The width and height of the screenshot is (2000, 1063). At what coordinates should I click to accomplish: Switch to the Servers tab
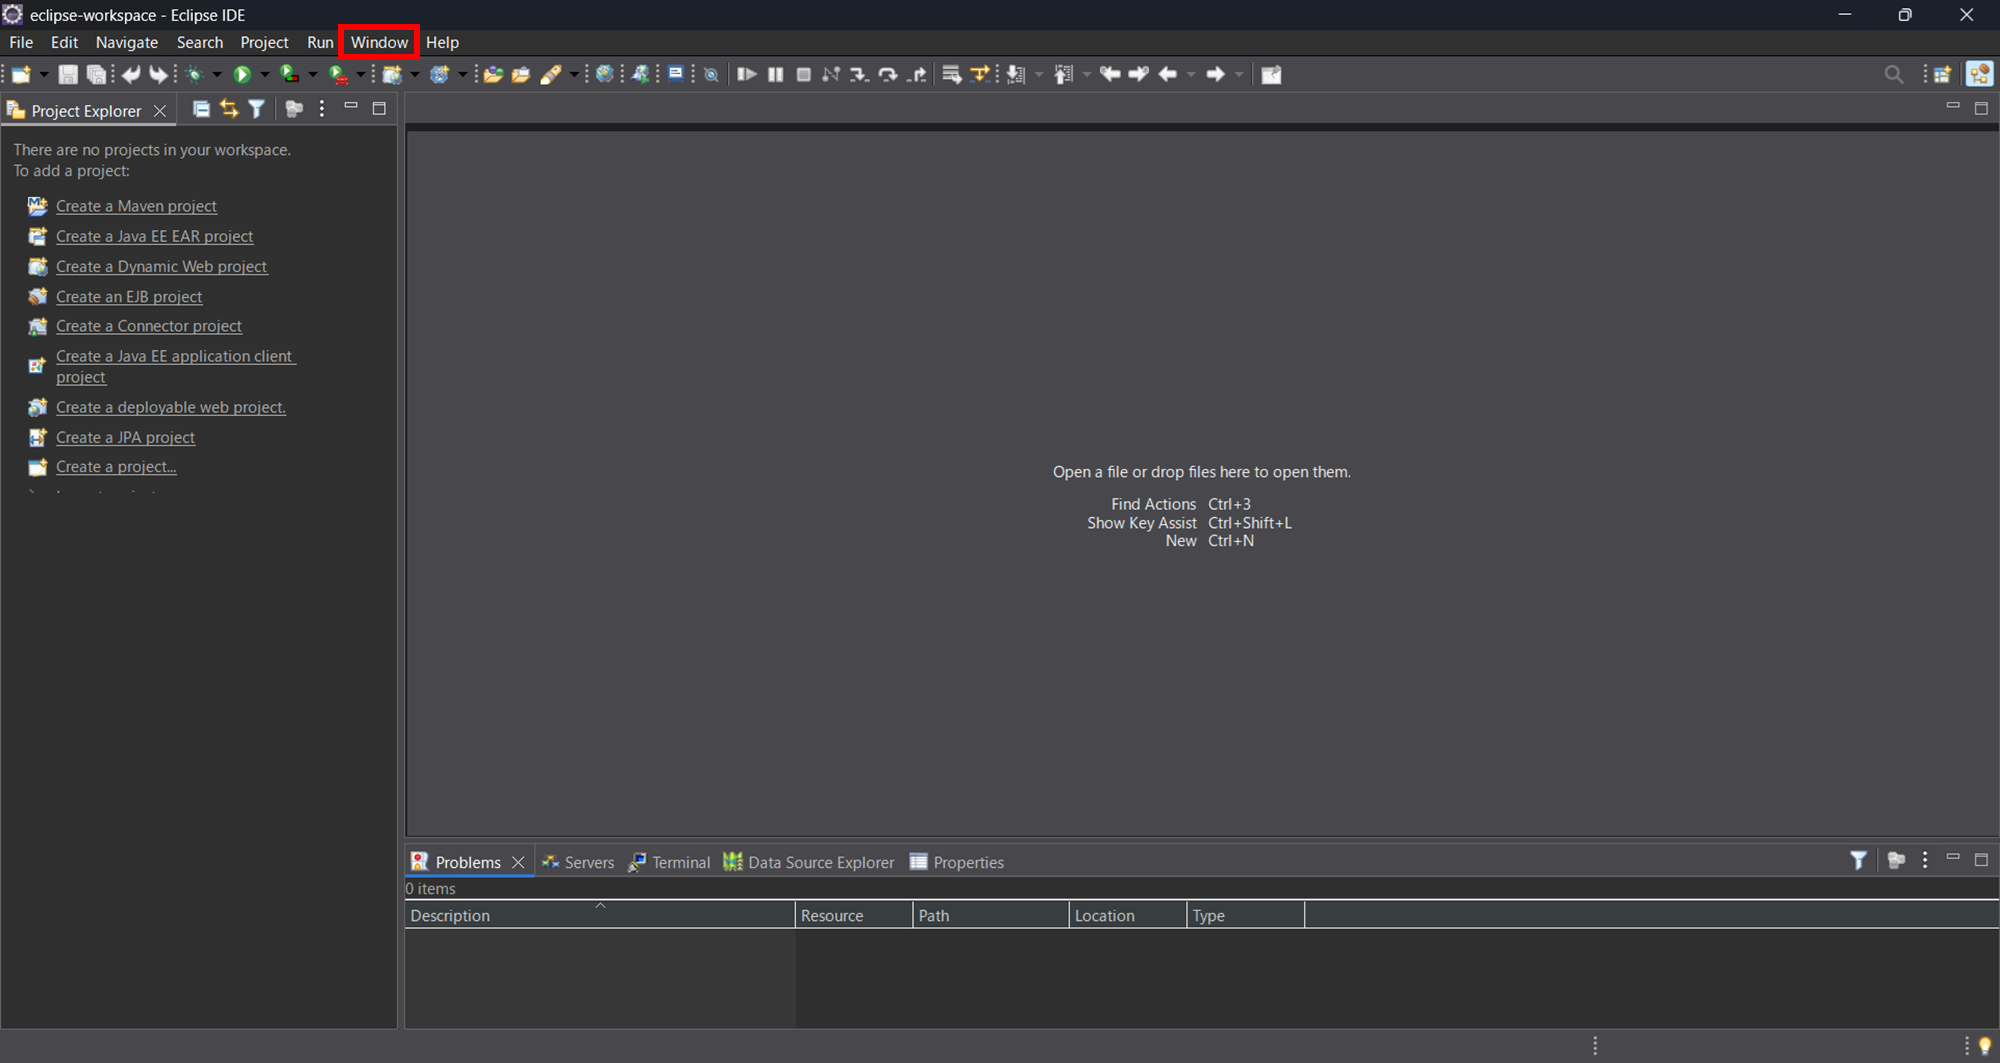point(578,862)
